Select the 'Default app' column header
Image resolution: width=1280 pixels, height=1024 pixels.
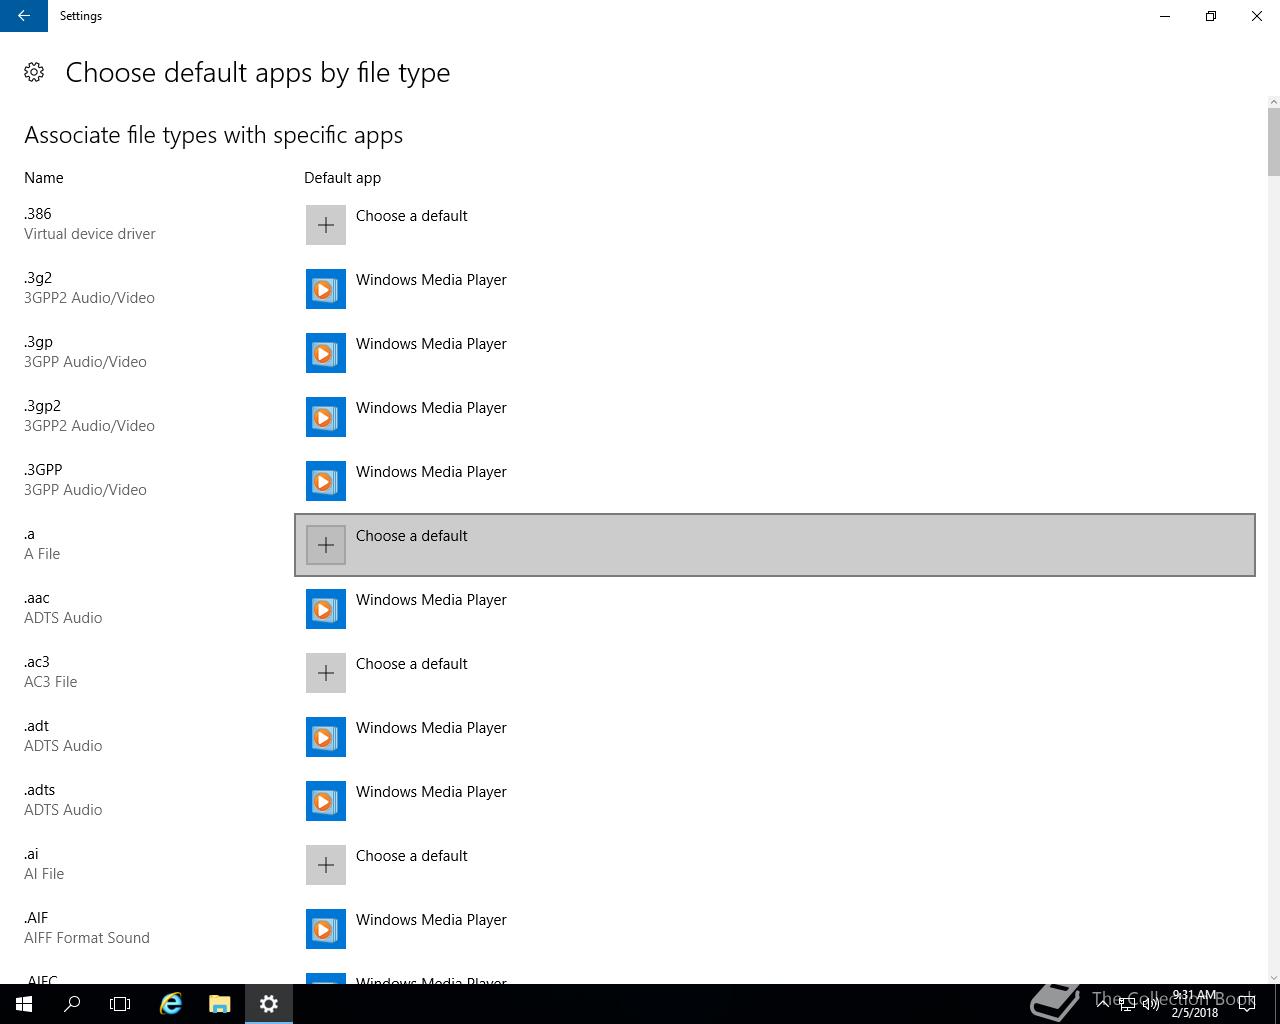click(343, 178)
